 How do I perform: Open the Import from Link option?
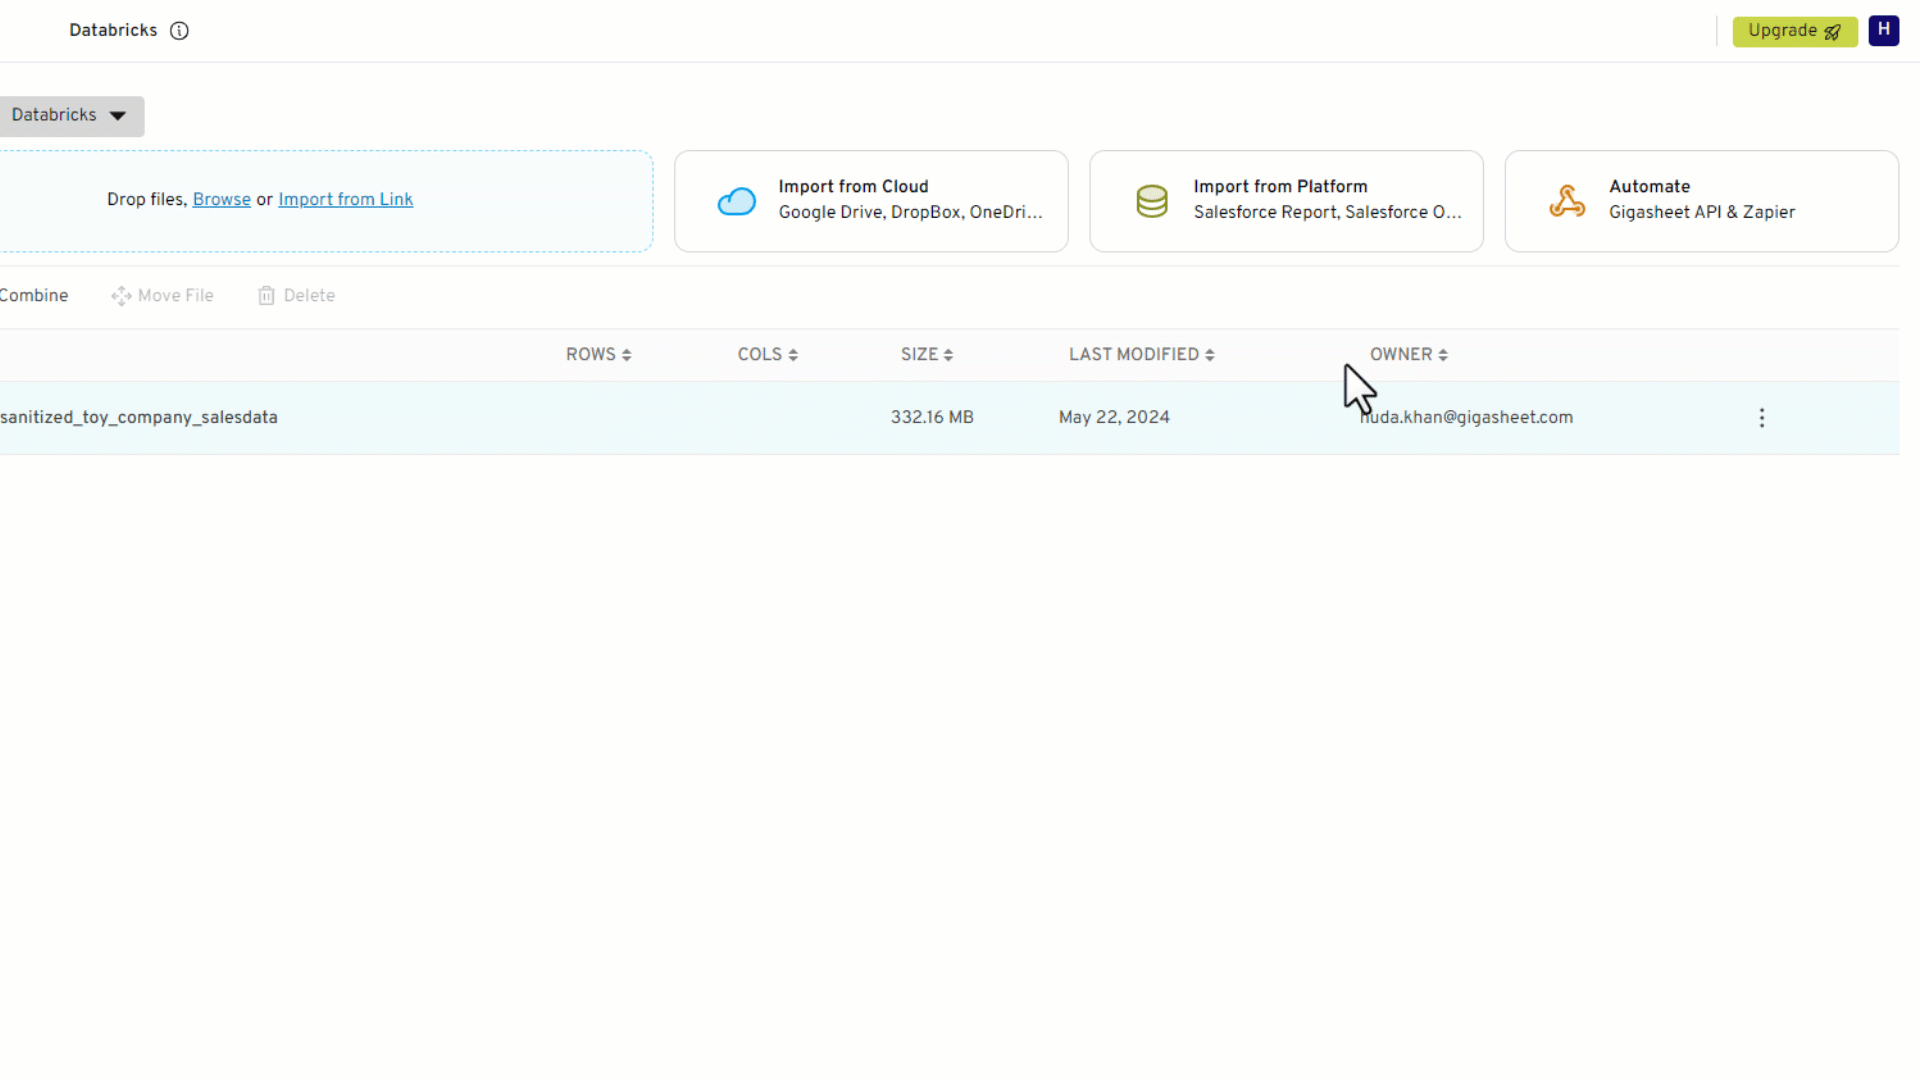[345, 199]
